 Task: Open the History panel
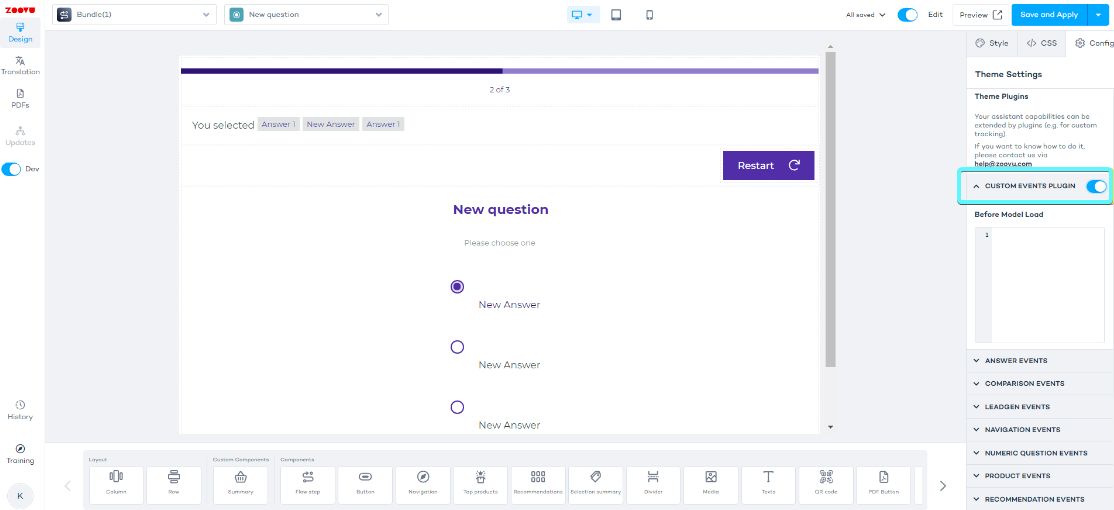(x=20, y=410)
